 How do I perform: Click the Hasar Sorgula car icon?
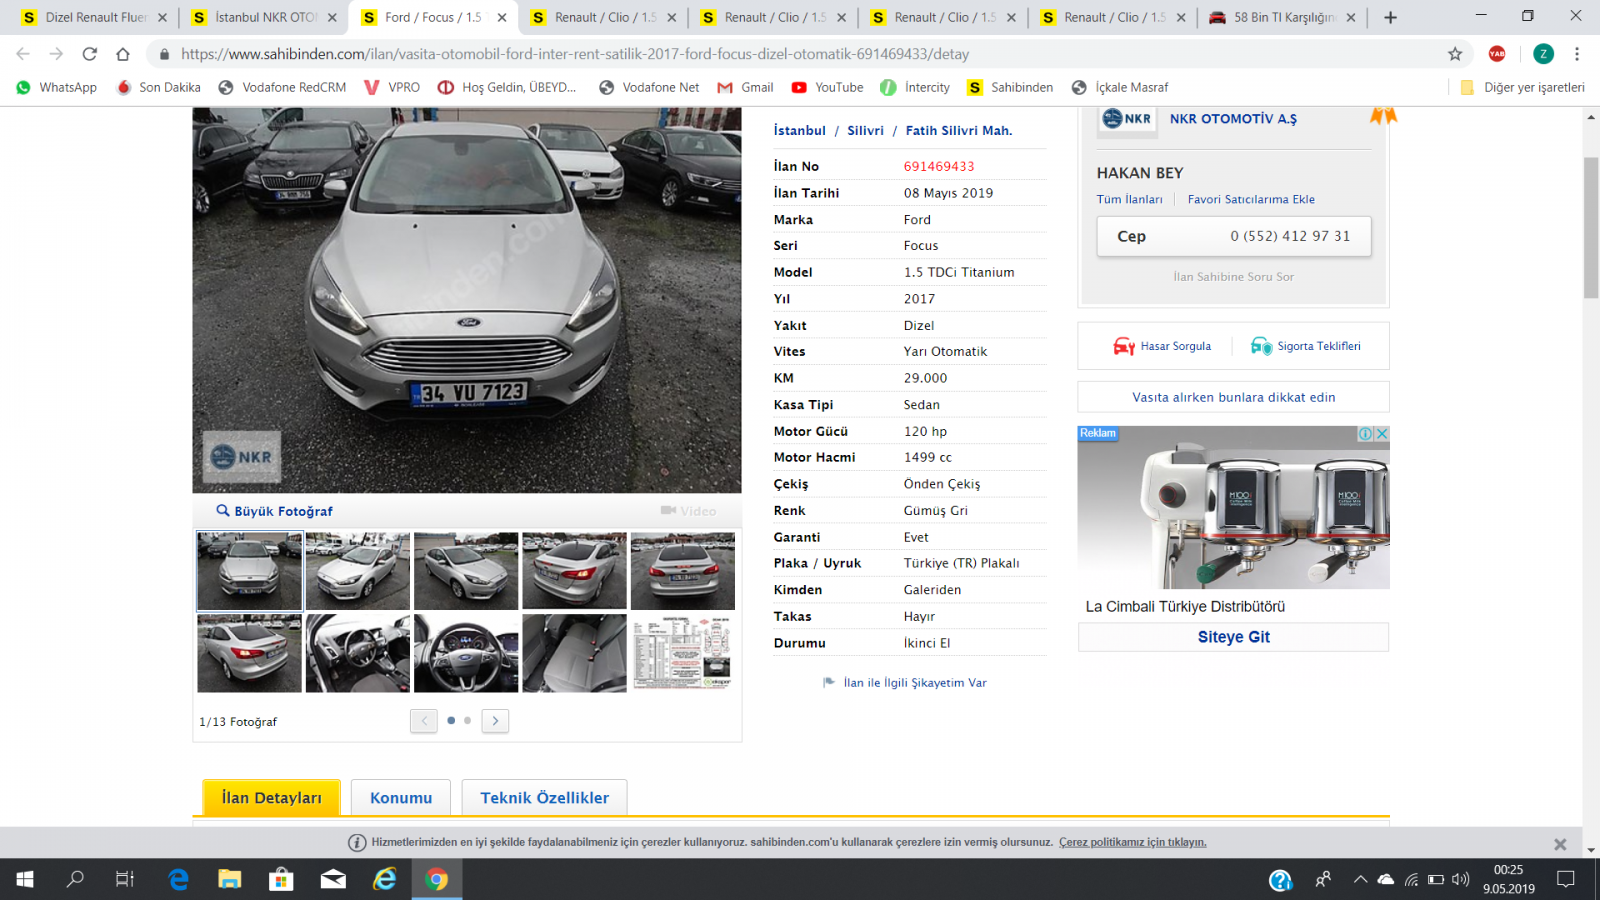[x=1124, y=346]
